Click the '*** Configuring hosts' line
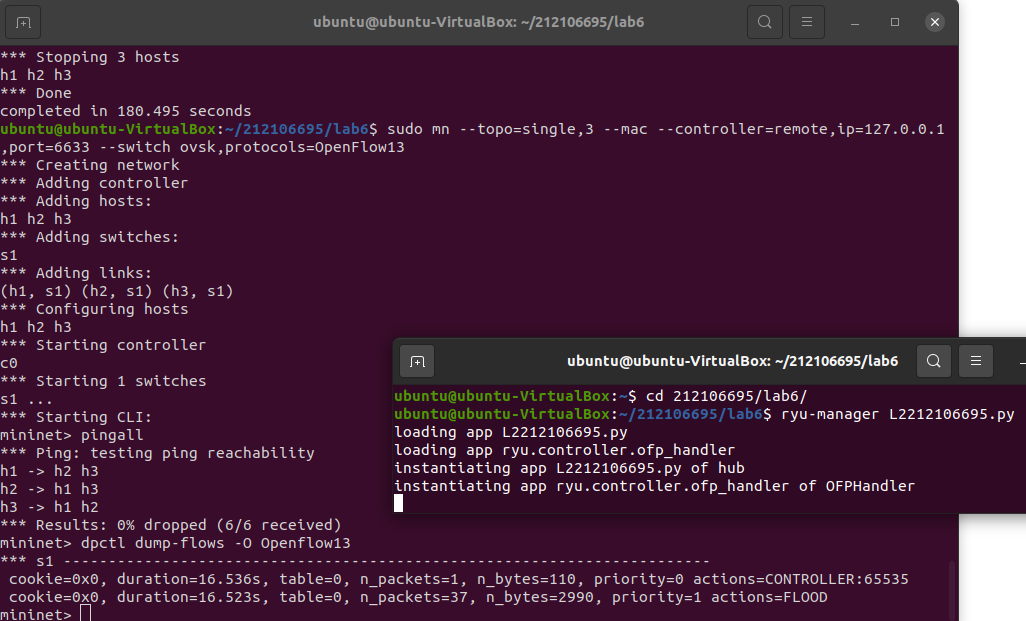This screenshot has width=1026, height=621. [x=94, y=309]
